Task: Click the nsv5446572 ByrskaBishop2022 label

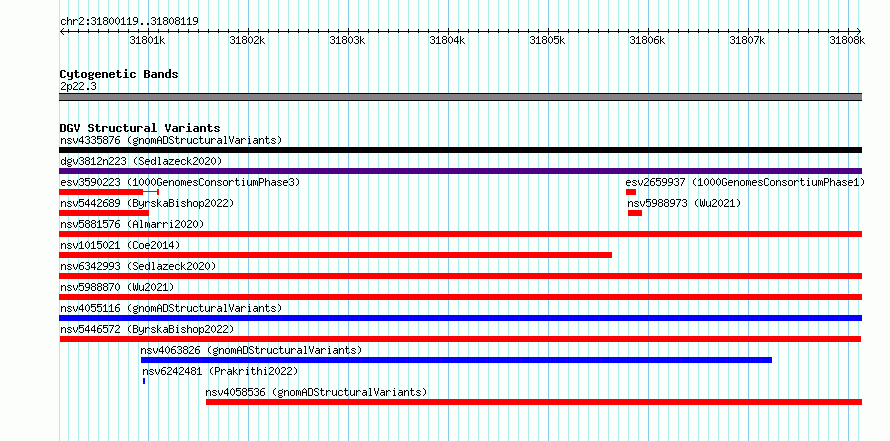Action: tap(147, 329)
